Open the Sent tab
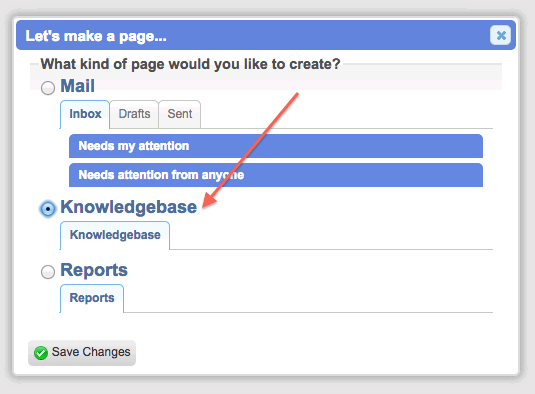 pyautogui.click(x=179, y=114)
